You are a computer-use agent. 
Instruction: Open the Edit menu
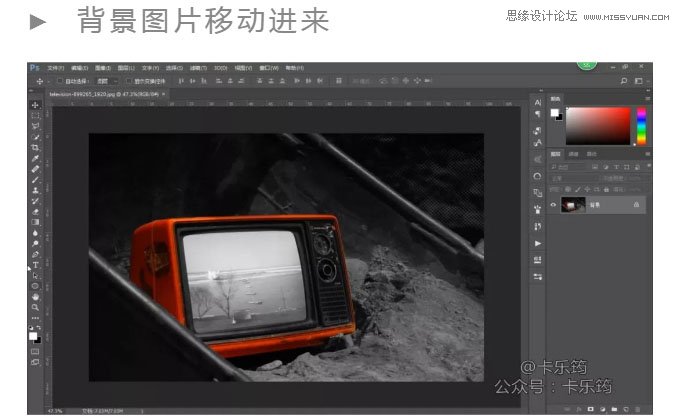click(x=79, y=68)
